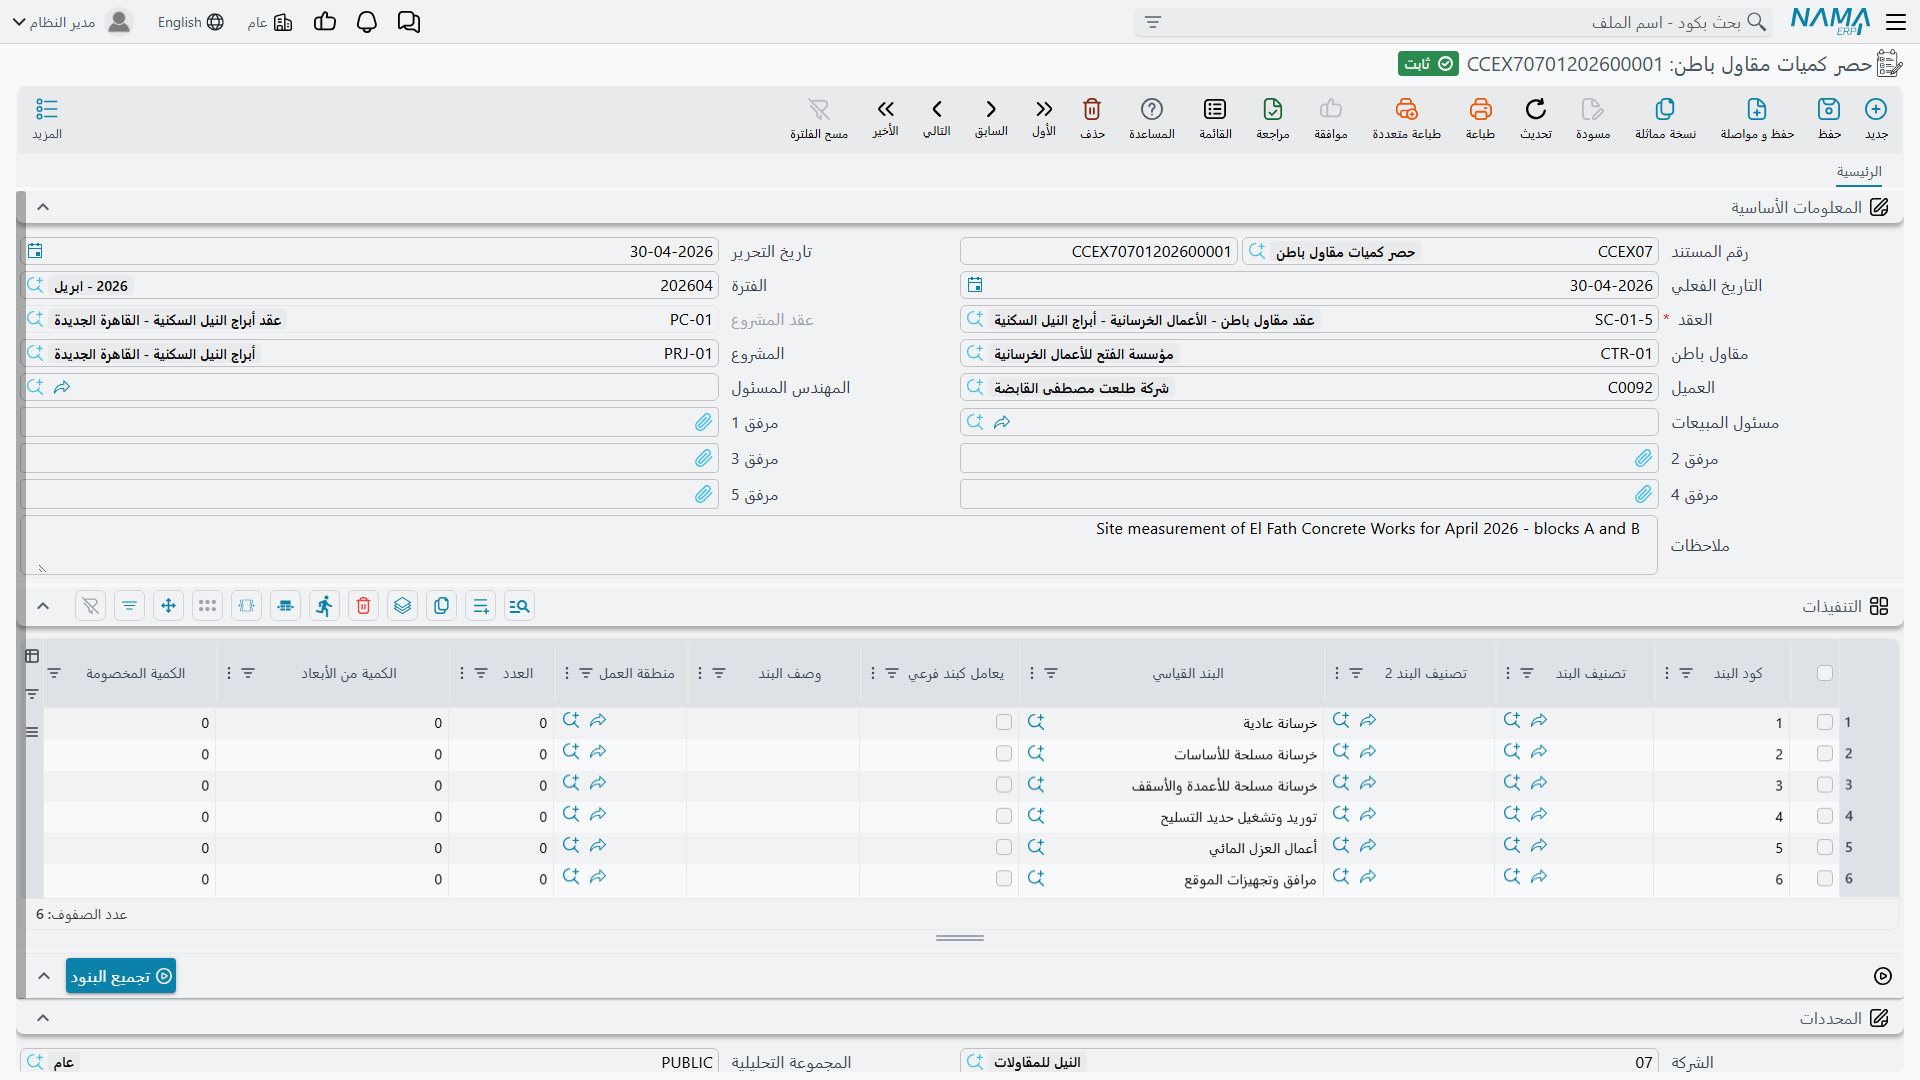Open column menu for منطقة العمل
This screenshot has height=1080, width=1920.
(567, 673)
